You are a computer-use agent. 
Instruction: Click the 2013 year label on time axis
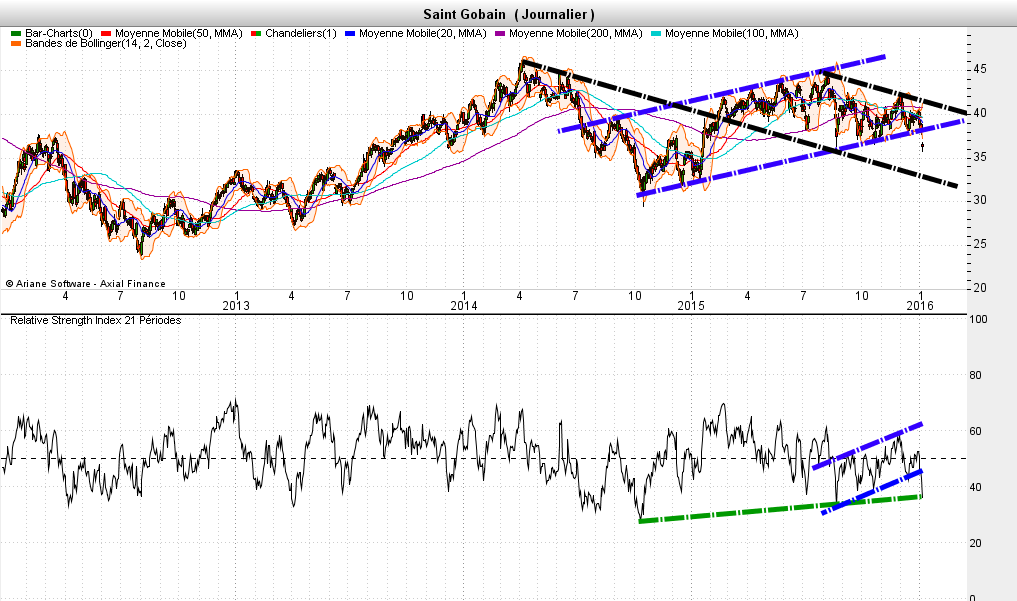[235, 306]
